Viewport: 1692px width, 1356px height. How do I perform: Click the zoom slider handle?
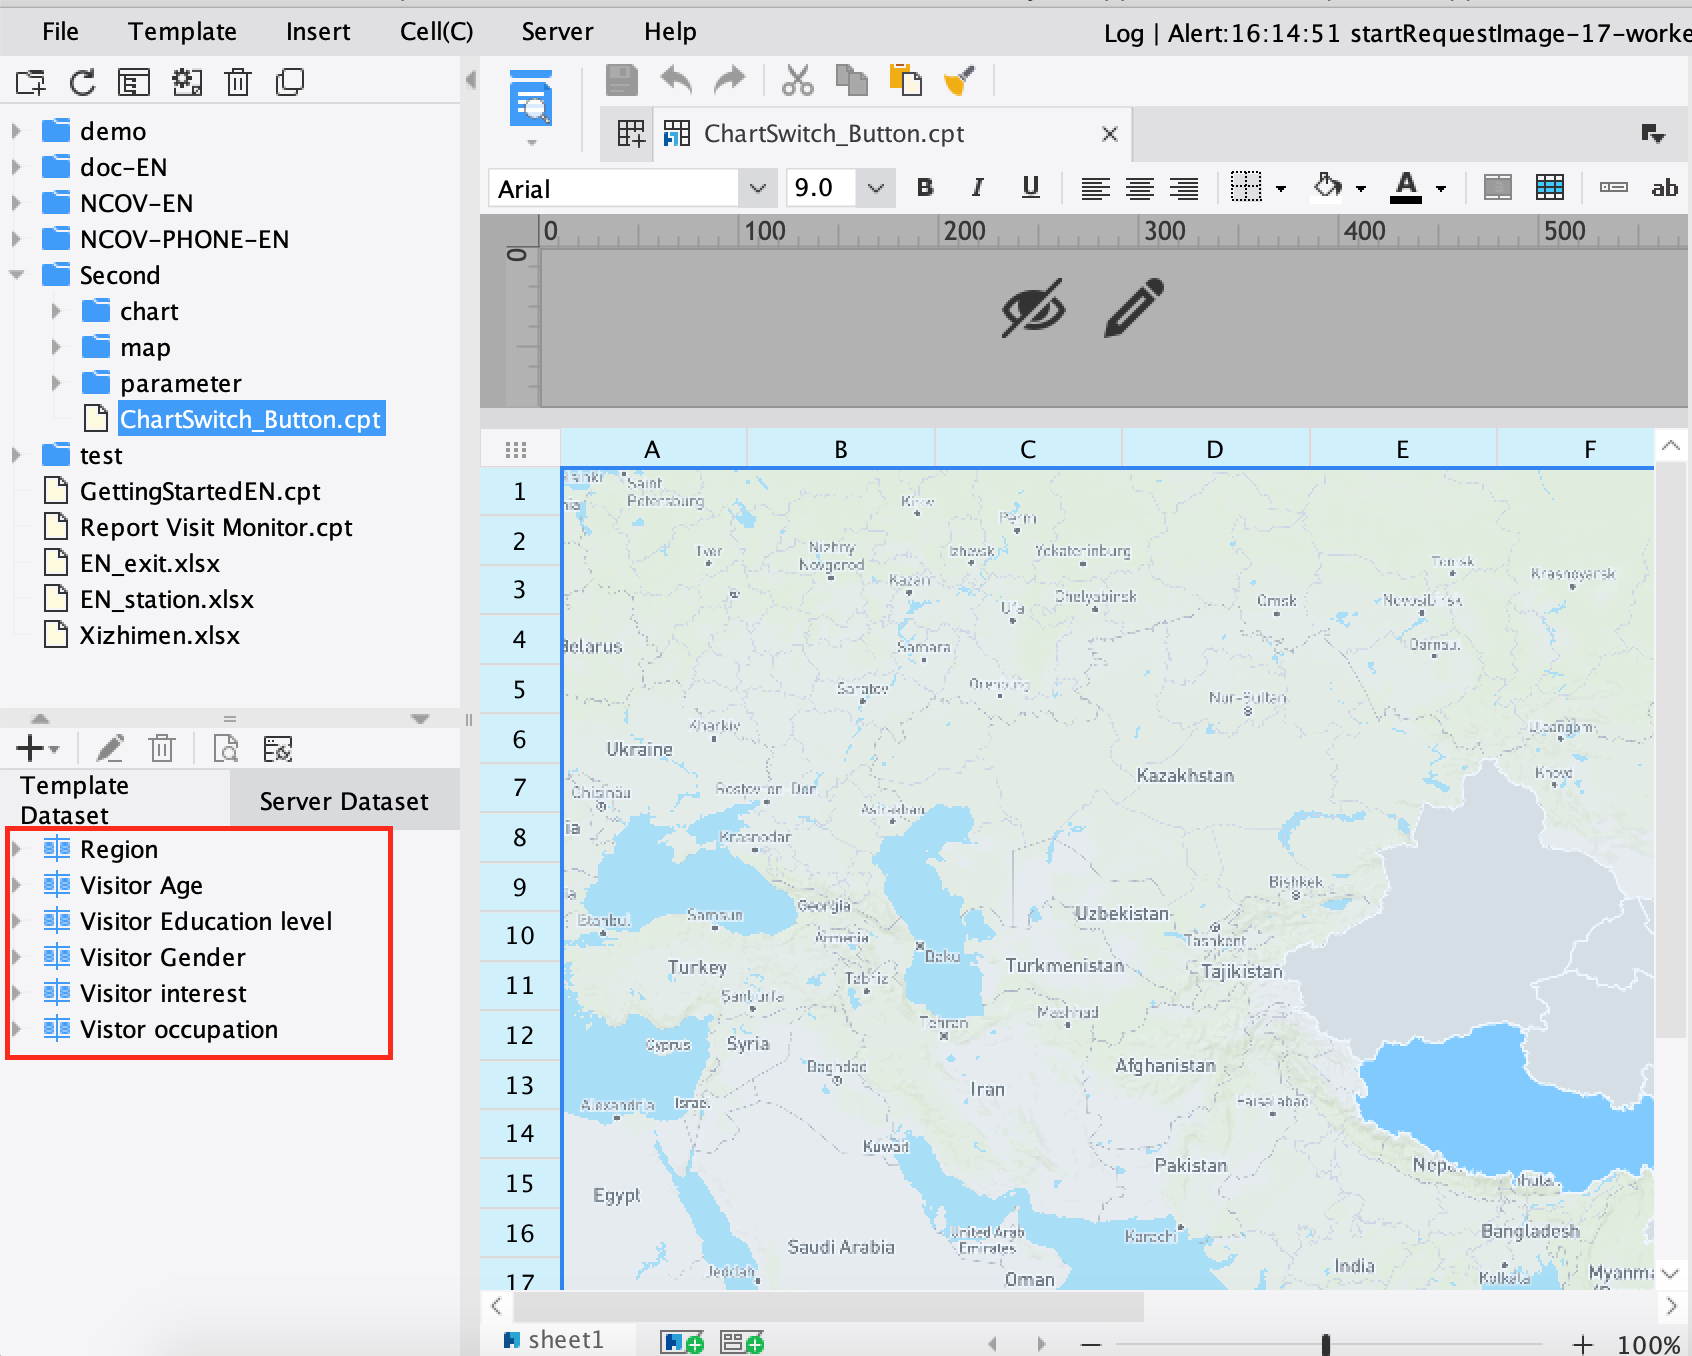(x=1326, y=1344)
